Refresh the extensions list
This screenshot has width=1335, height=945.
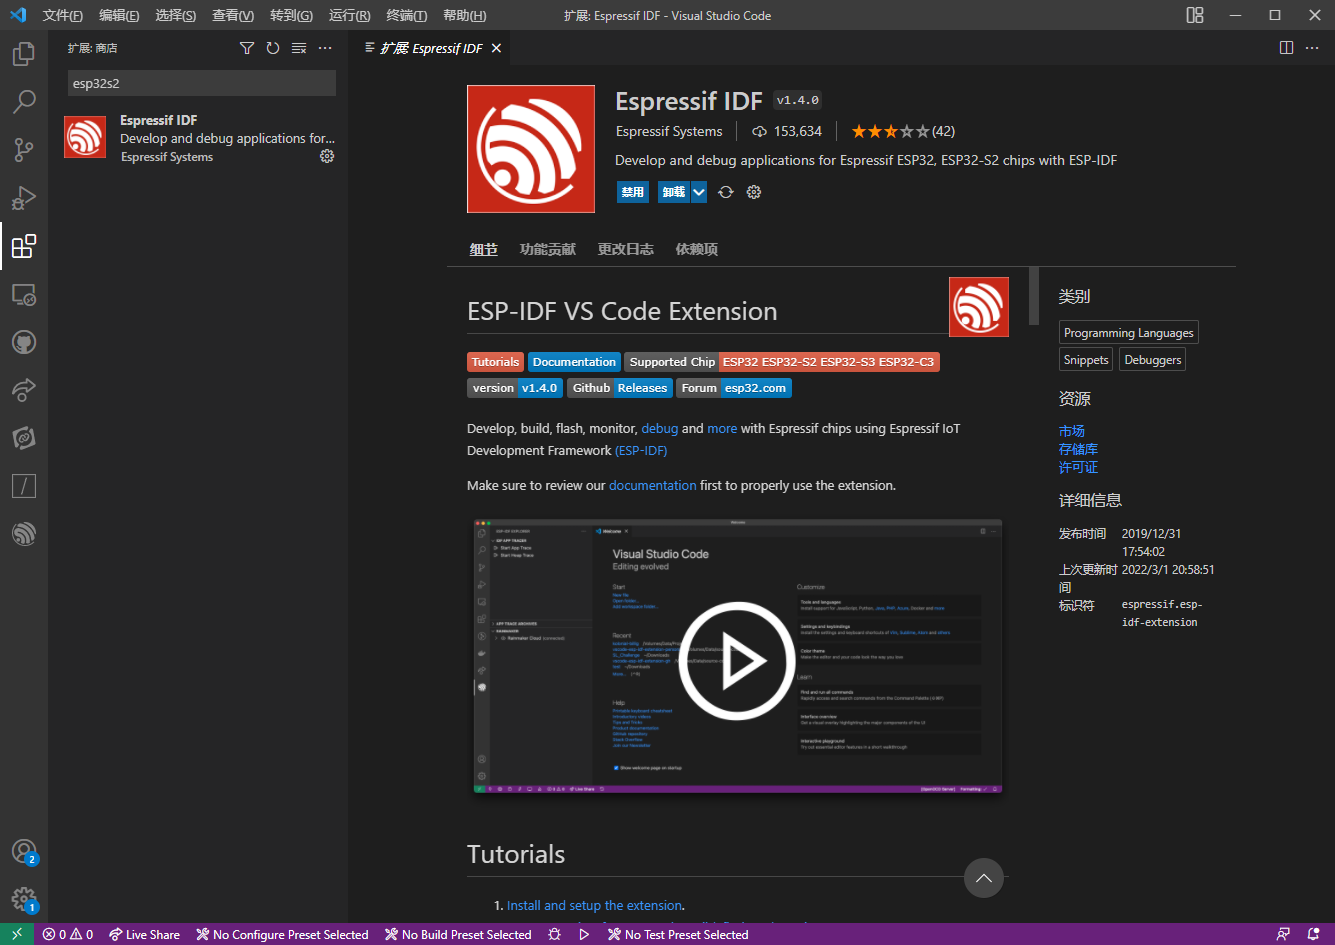click(x=273, y=48)
